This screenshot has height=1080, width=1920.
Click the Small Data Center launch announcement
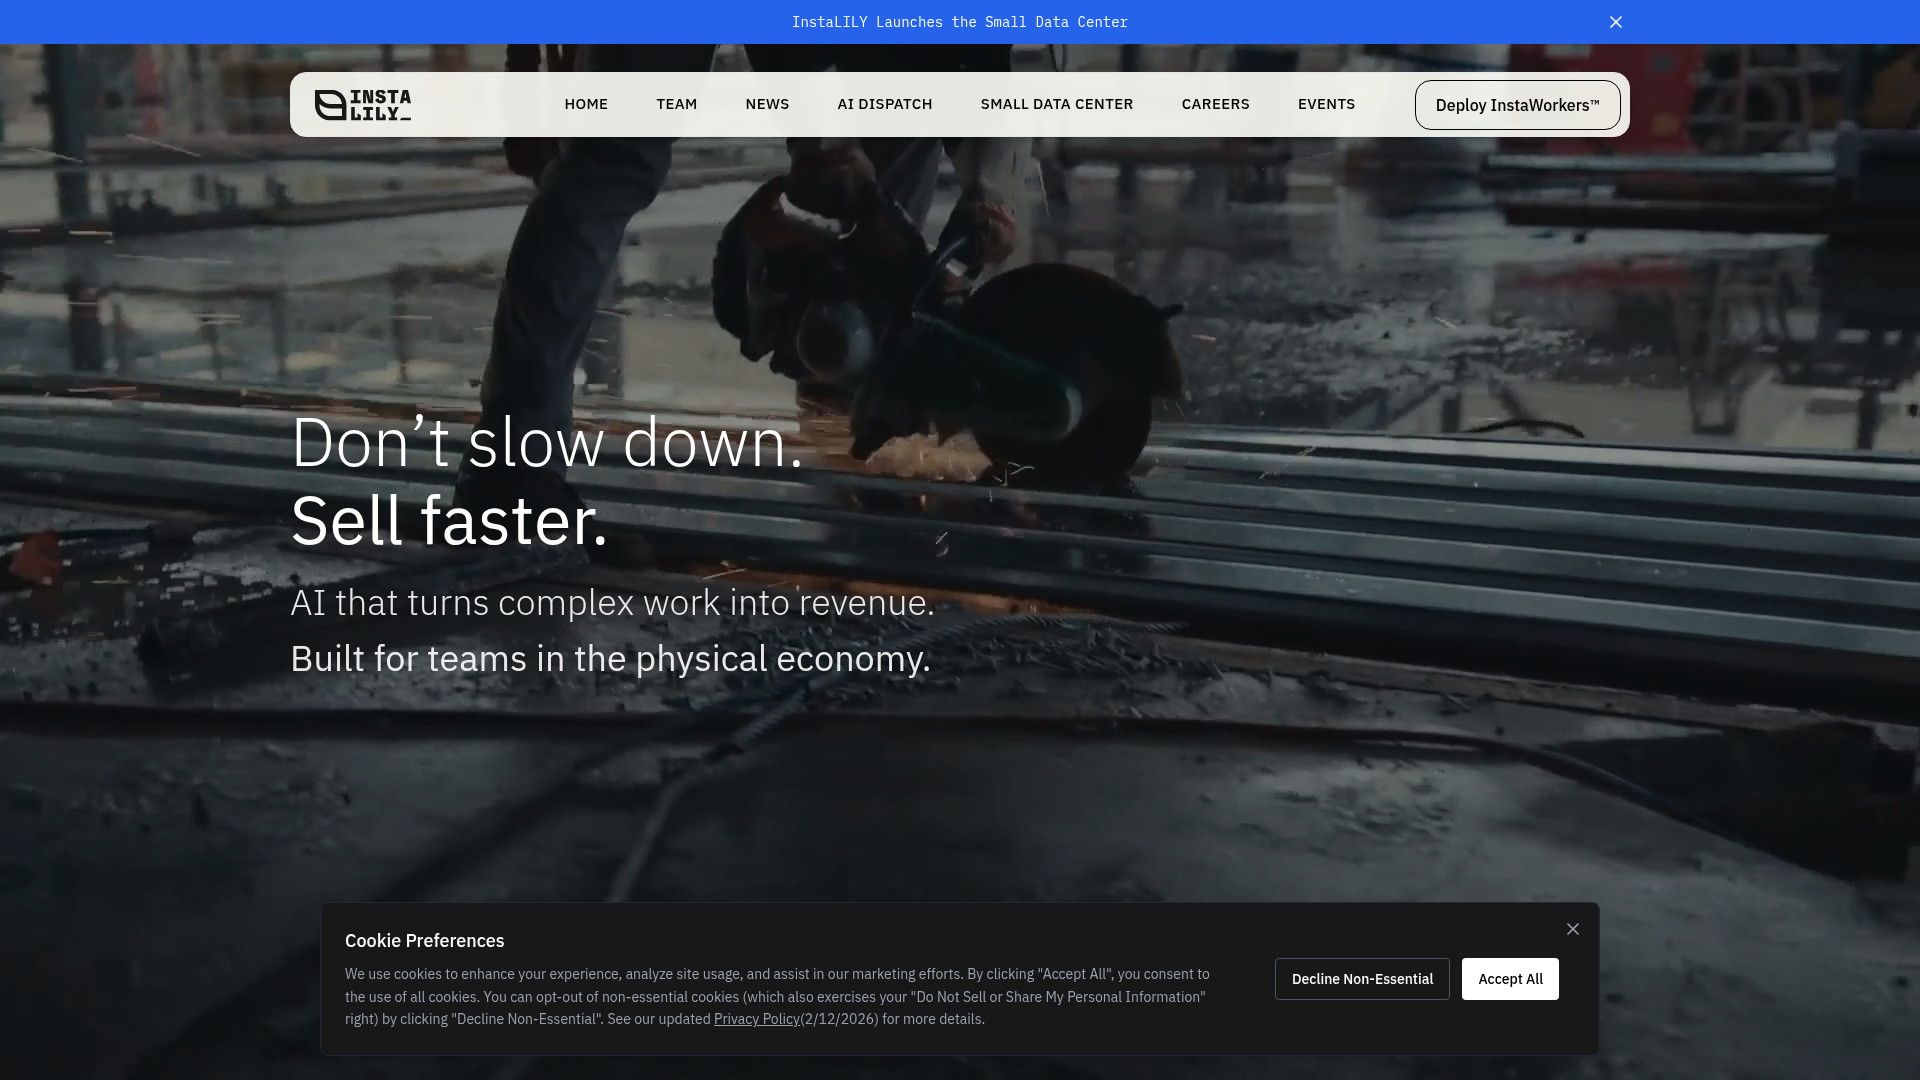click(x=960, y=22)
